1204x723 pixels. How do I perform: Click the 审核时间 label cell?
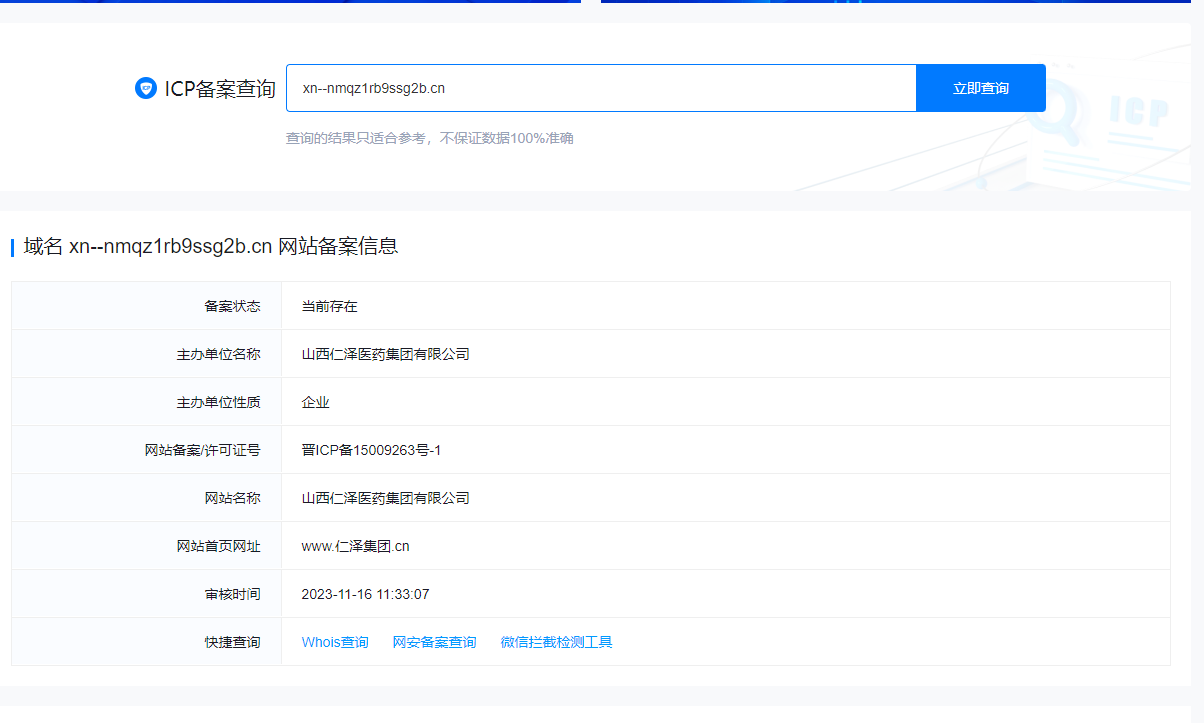point(147,594)
